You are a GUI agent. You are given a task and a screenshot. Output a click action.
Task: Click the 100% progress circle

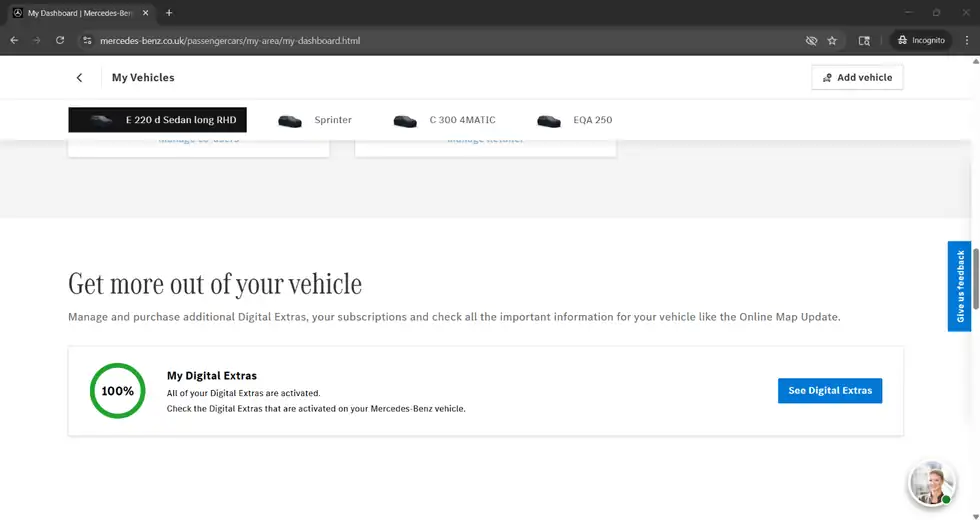118,391
